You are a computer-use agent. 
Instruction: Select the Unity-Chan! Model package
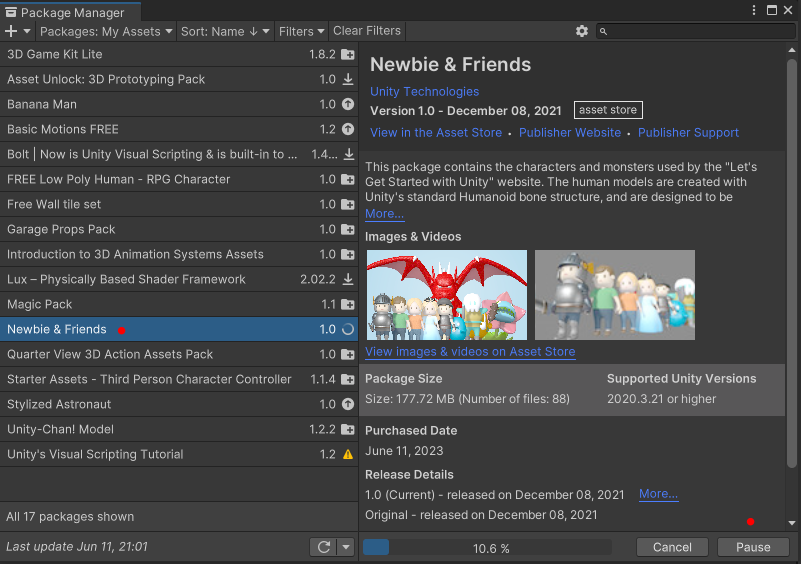point(179,429)
